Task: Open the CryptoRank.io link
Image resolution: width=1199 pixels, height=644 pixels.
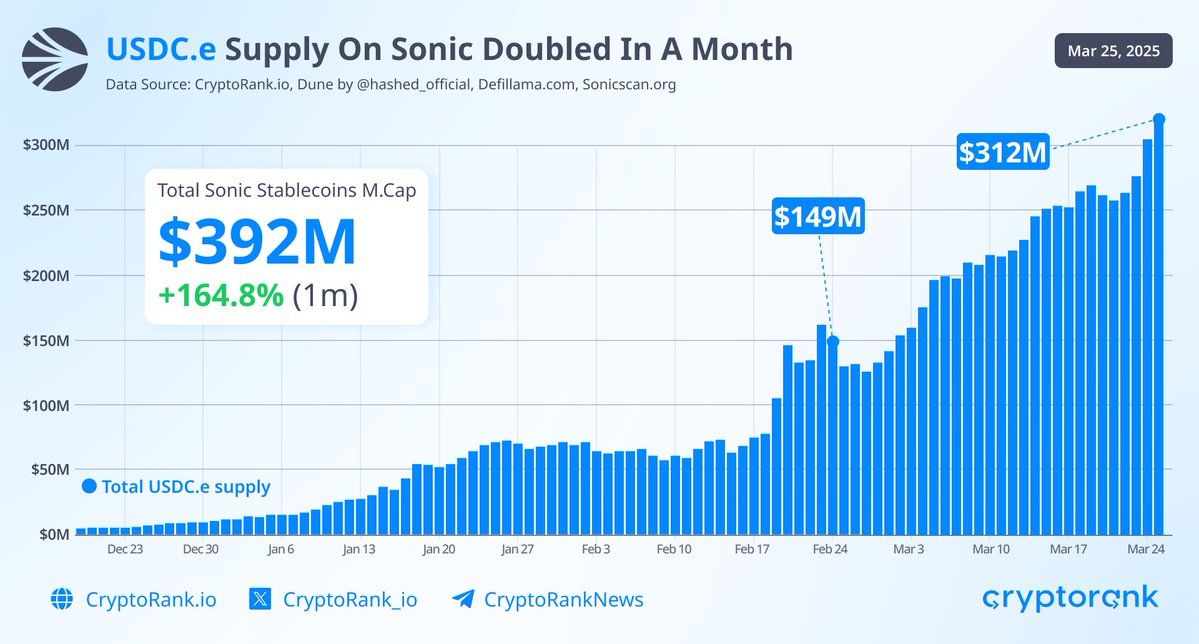Action: (151, 600)
